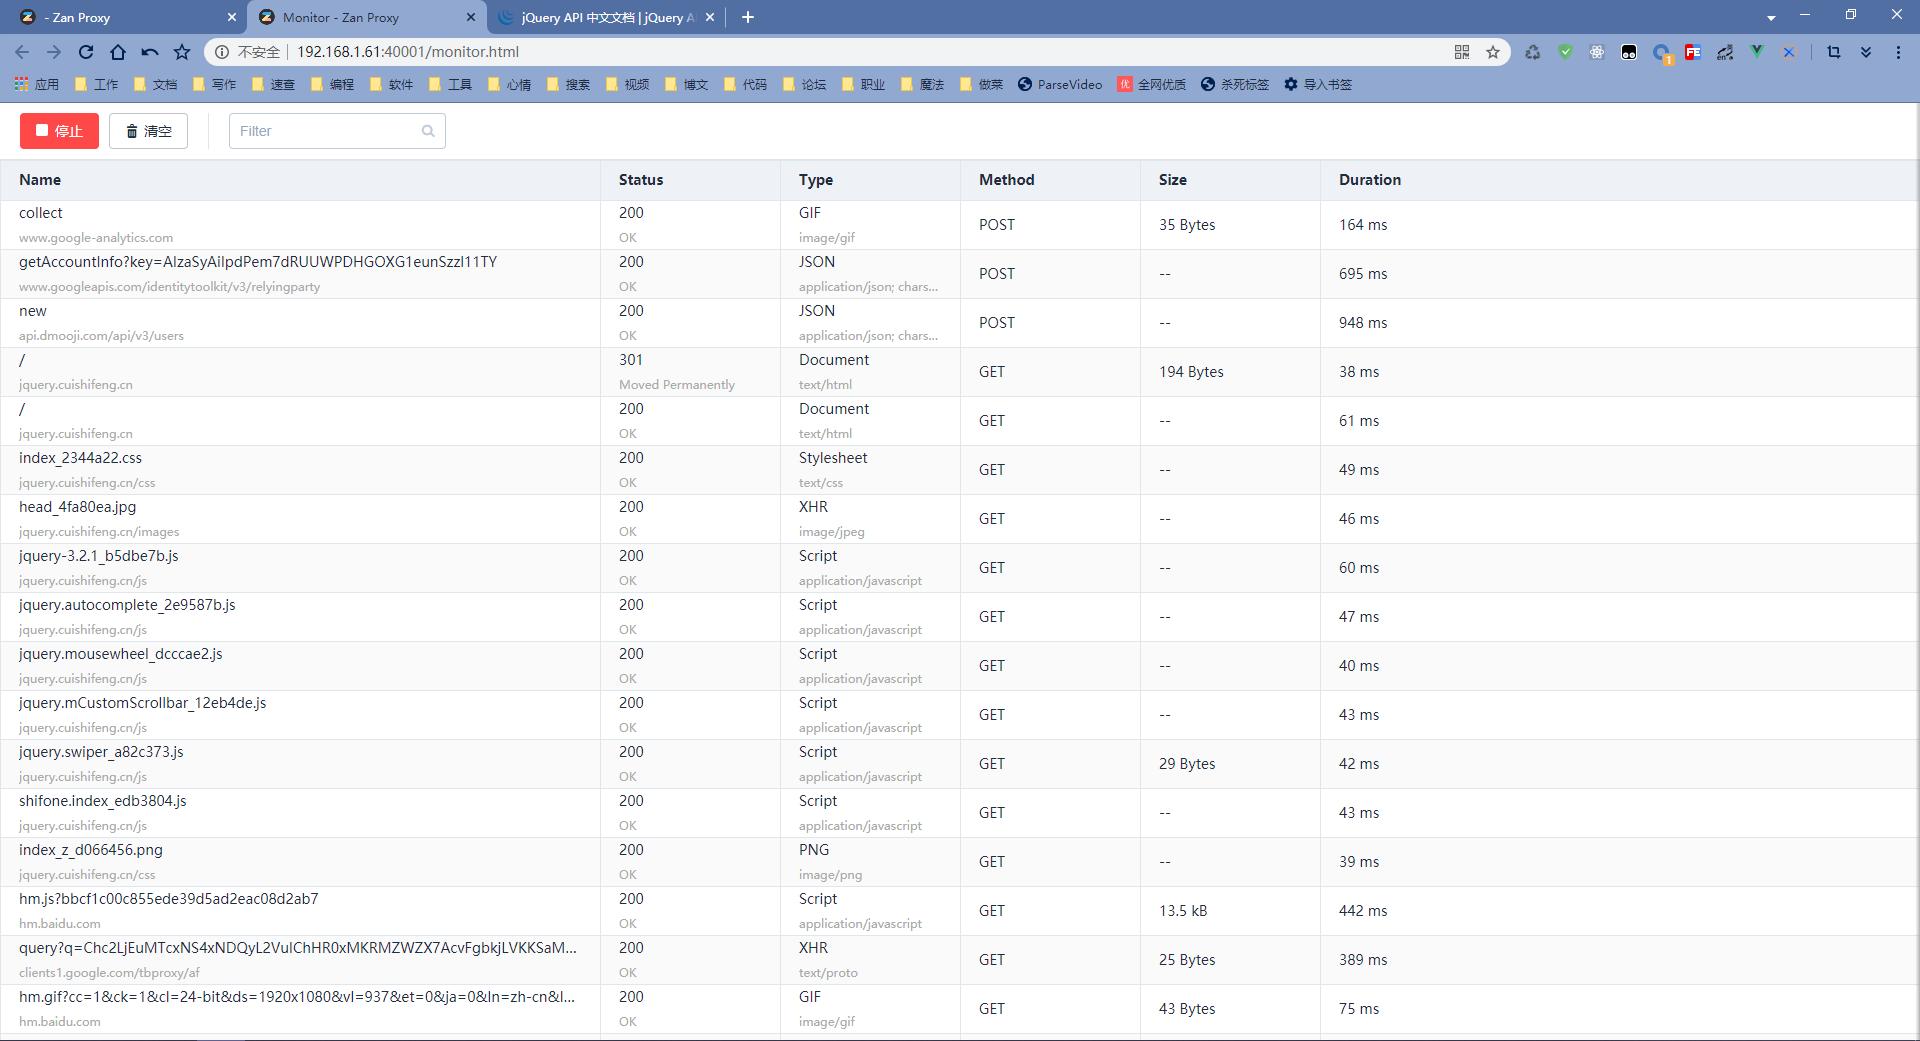Screen dimensions: 1920x1041
Task: Select the jquery.autocomplete_2e9587b.js request
Action: pyautogui.click(x=960, y=617)
